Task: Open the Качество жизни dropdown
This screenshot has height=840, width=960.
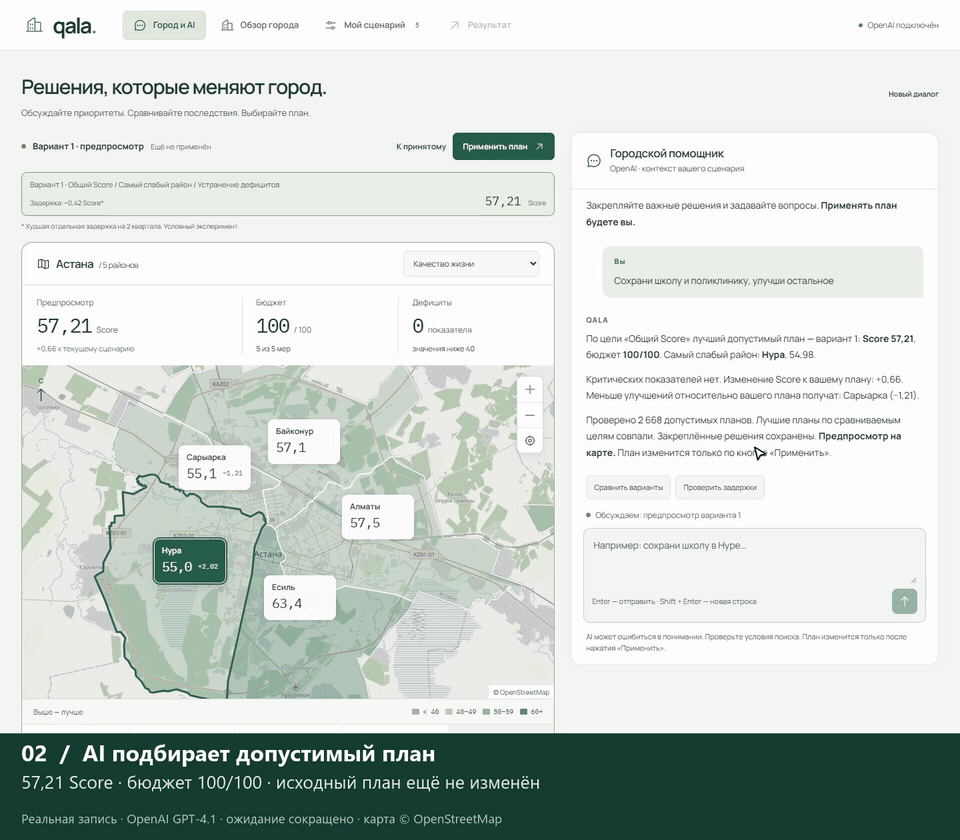Action: 471,264
